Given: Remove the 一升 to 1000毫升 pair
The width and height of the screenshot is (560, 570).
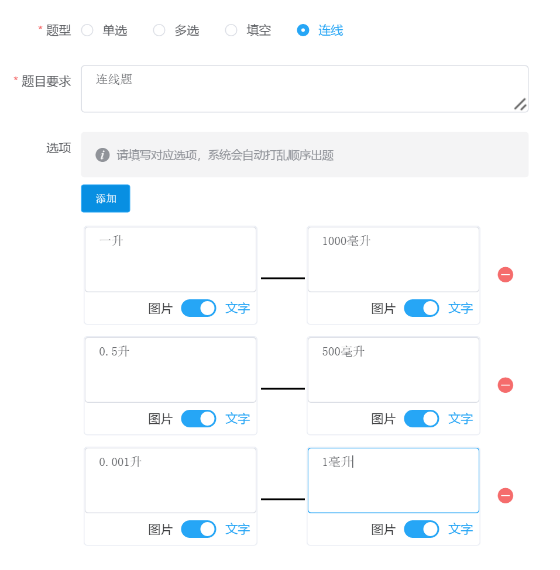Looking at the screenshot, I should tap(505, 274).
